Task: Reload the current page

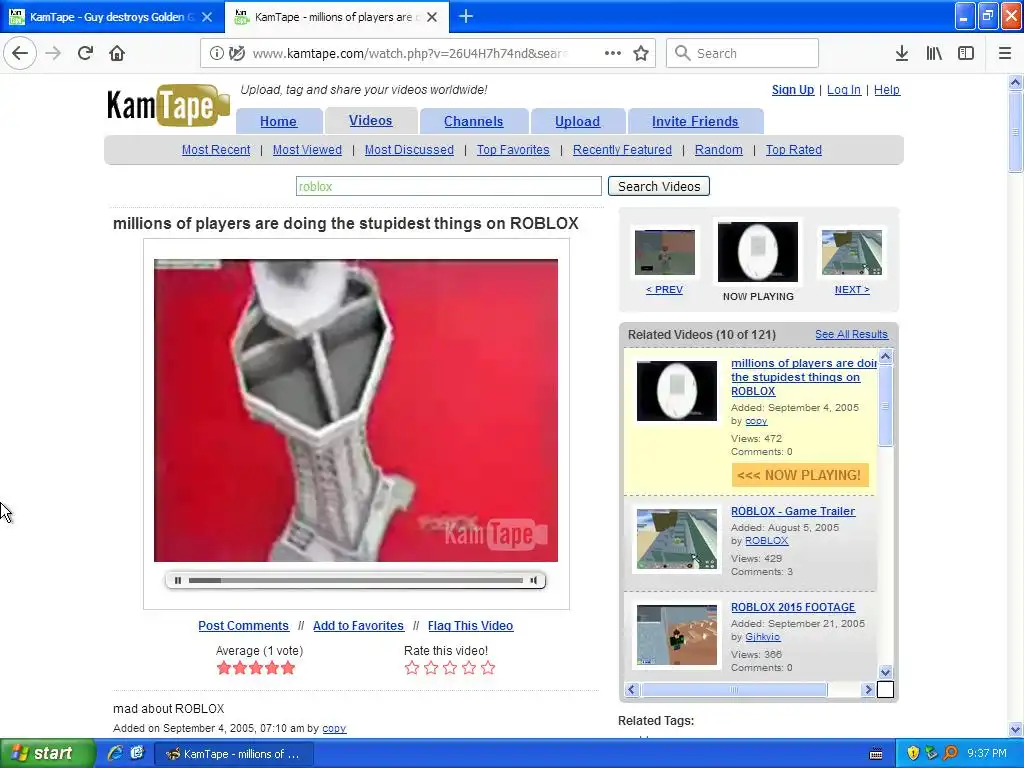Action: pos(85,53)
